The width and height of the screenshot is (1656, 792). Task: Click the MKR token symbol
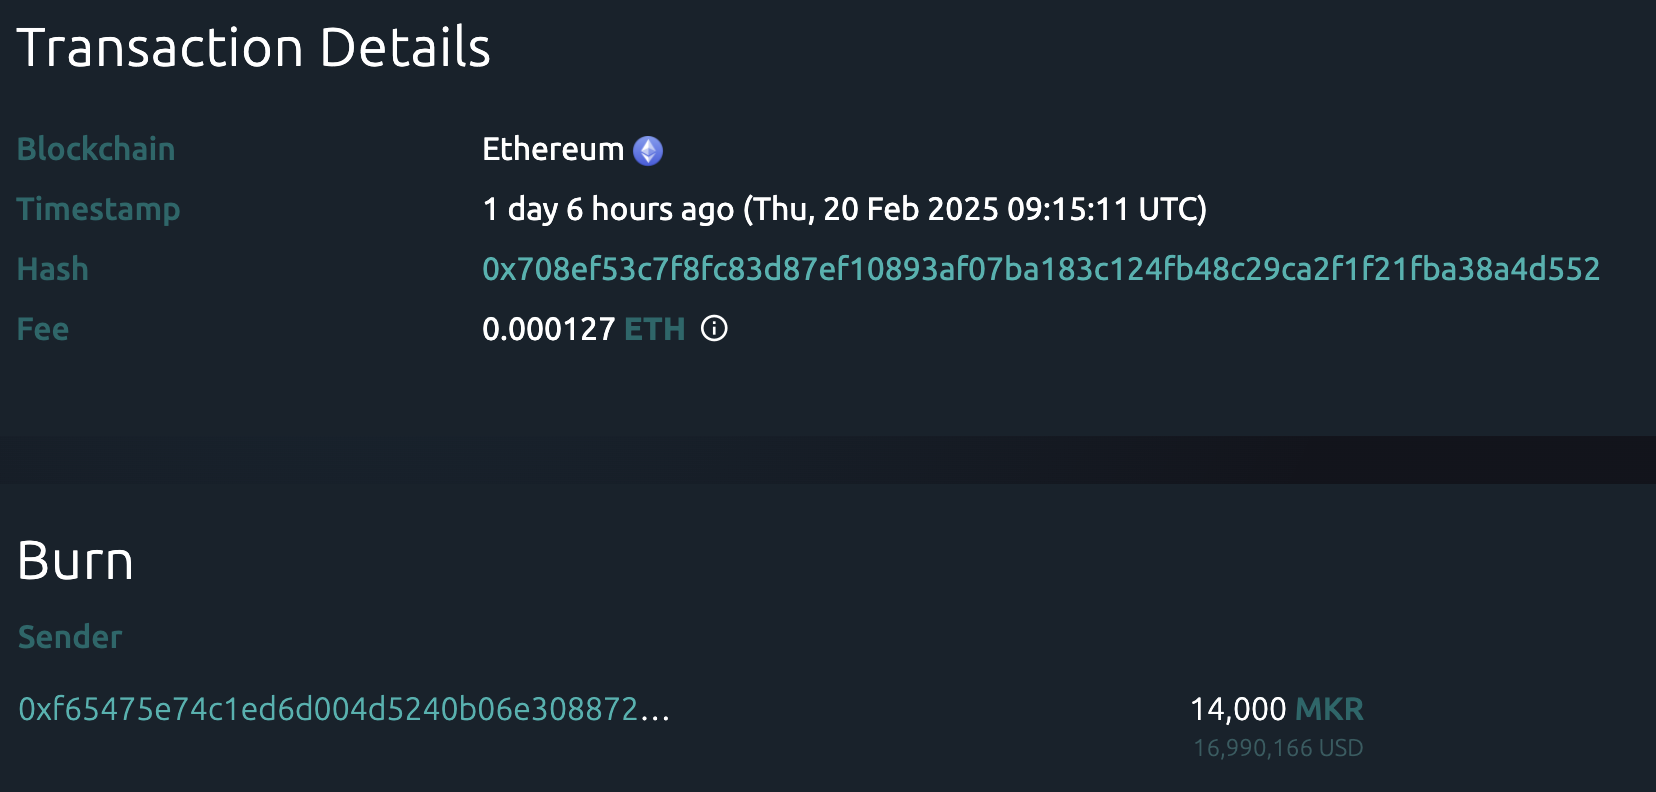click(1329, 709)
